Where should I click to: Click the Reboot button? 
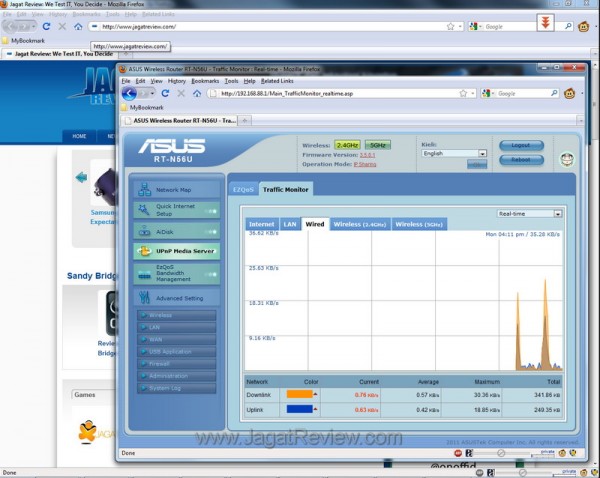point(521,160)
